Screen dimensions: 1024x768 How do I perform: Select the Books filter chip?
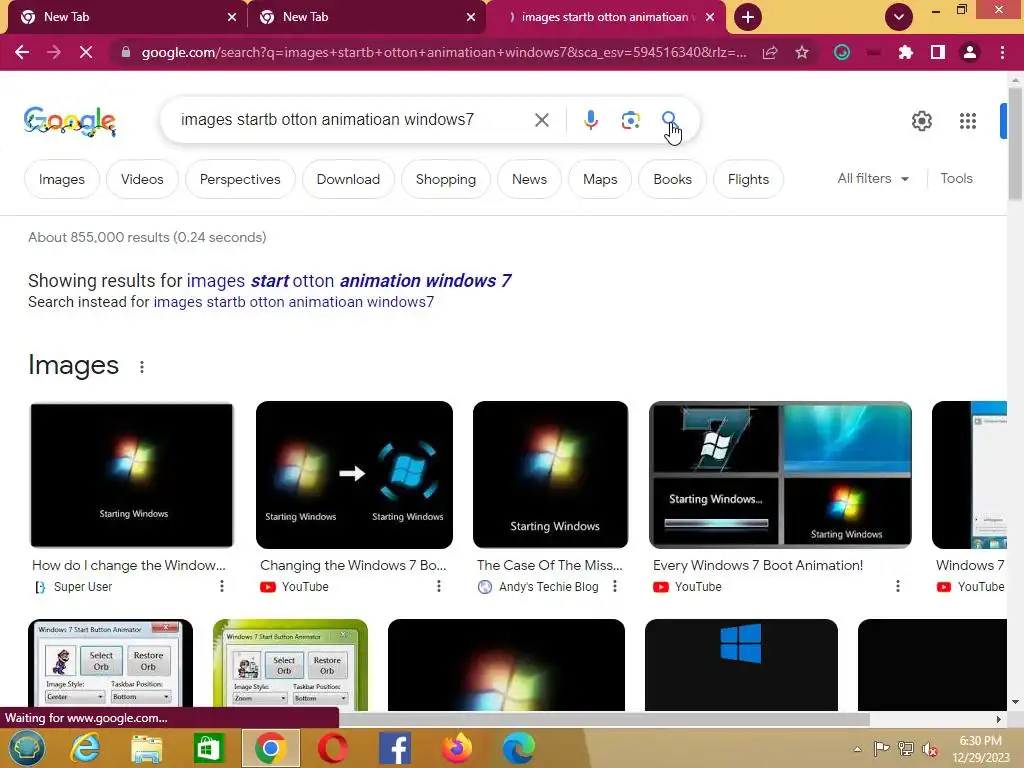[x=672, y=179]
